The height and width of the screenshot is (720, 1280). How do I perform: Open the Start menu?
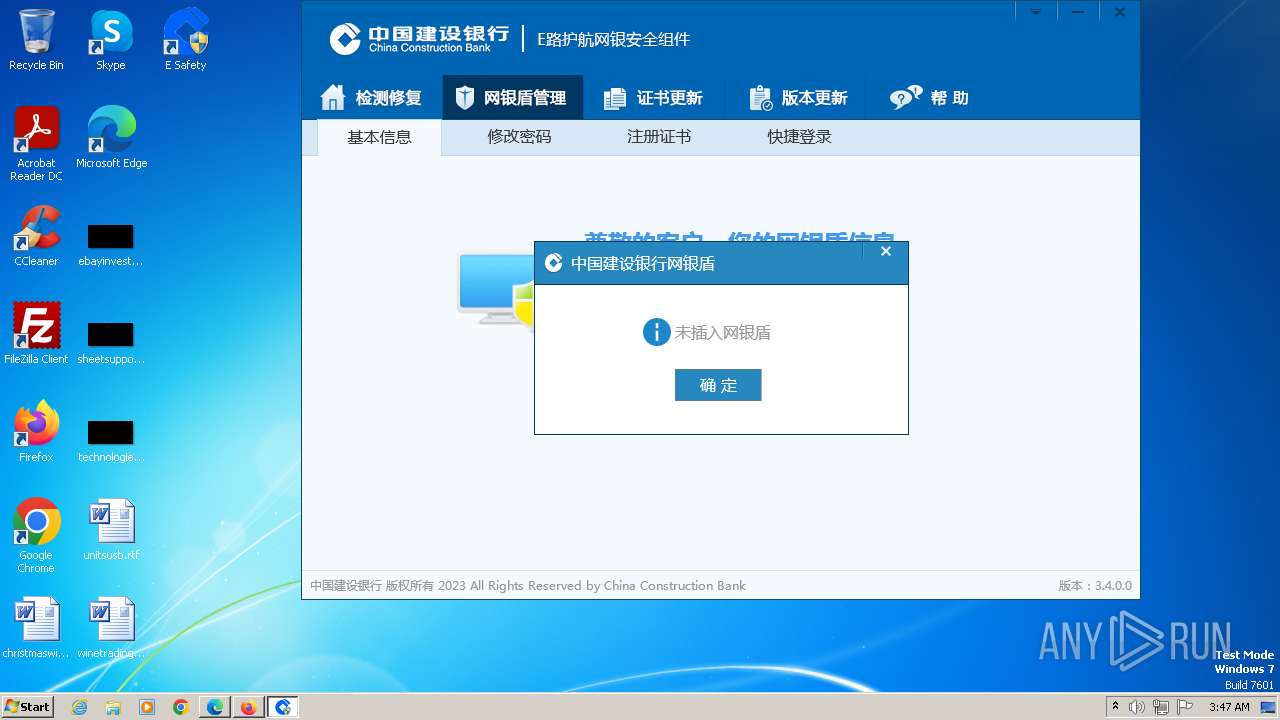(27, 707)
